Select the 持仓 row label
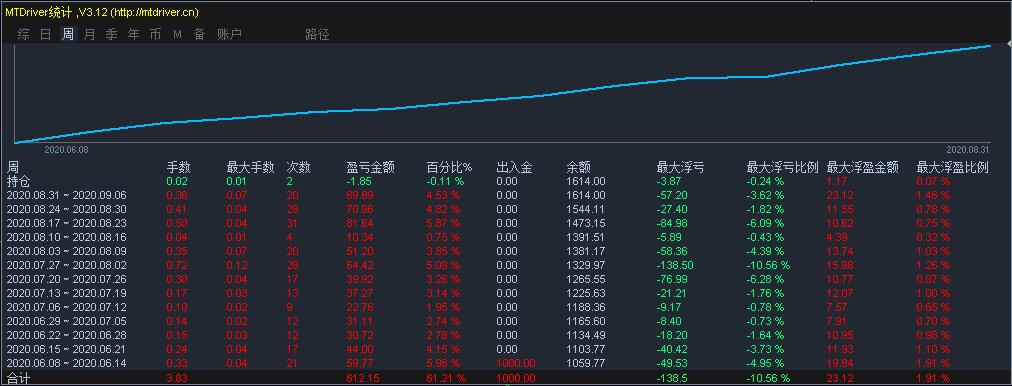The width and height of the screenshot is (1012, 386). (x=18, y=181)
